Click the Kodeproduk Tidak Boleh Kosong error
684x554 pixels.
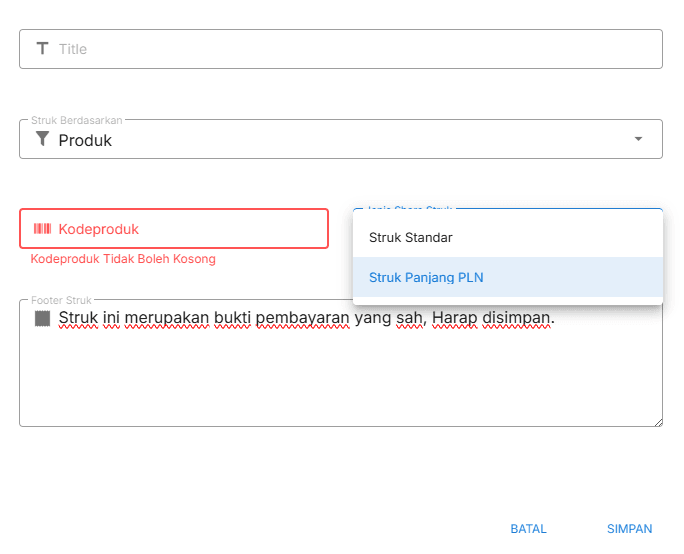click(123, 259)
